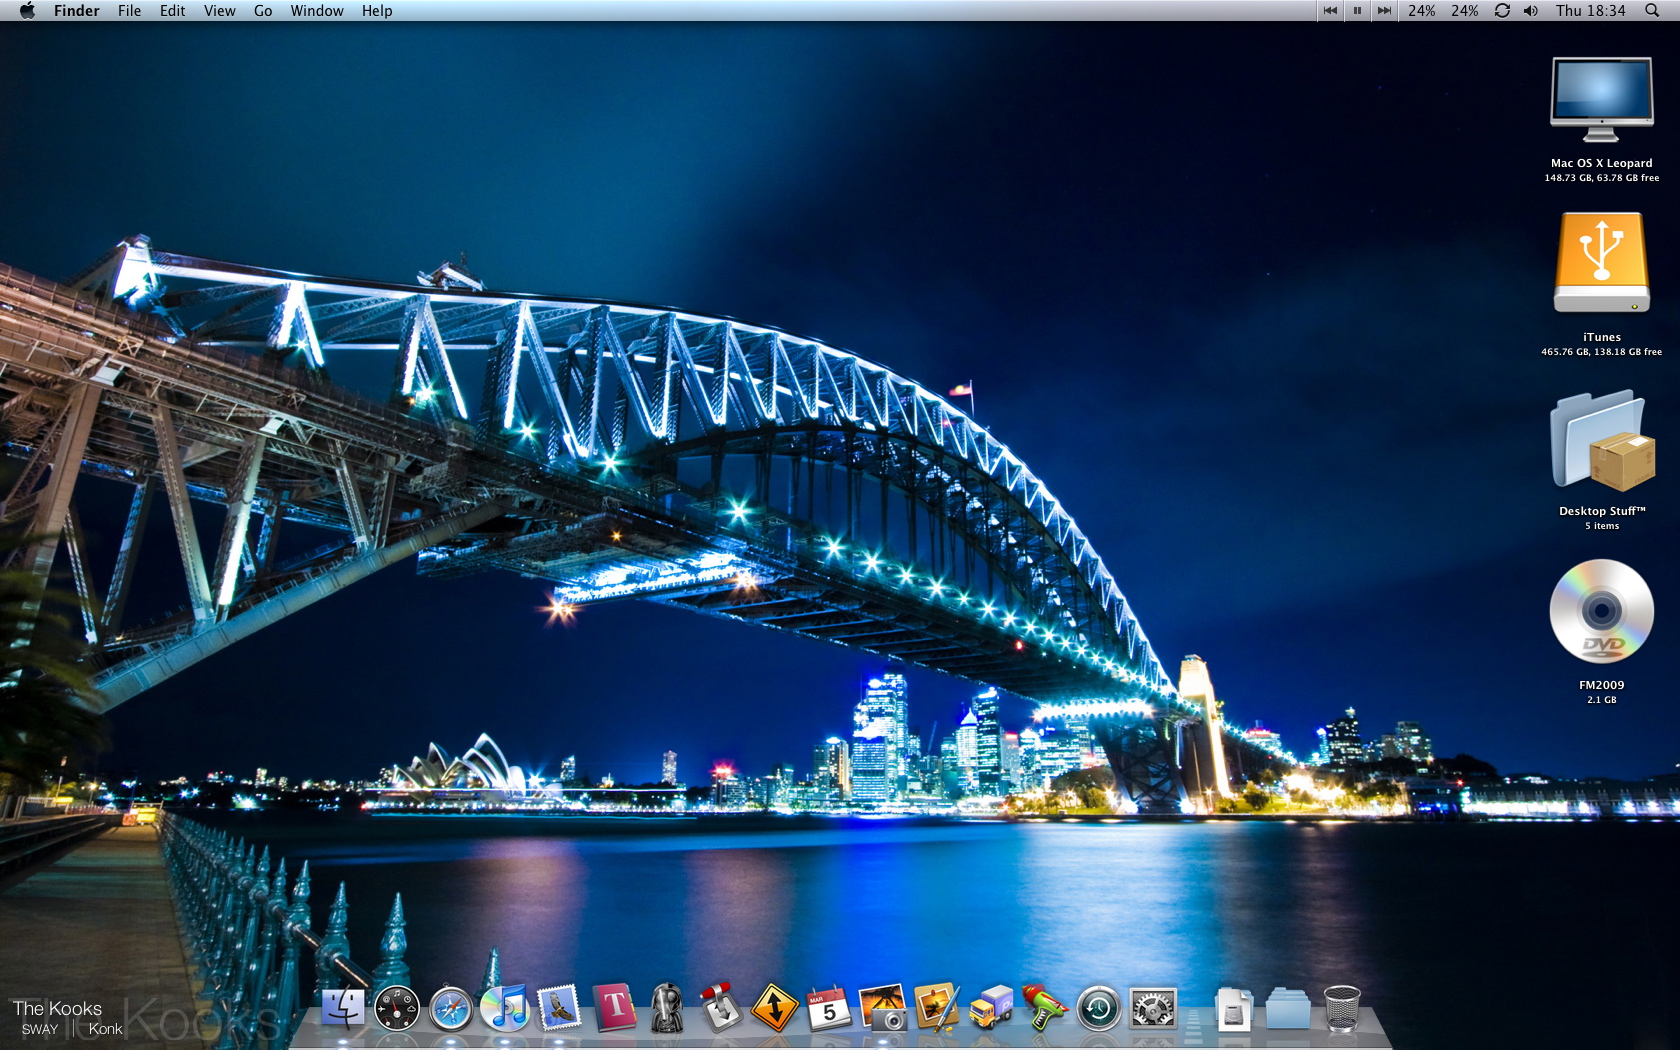Open iTunes in the Dock

(505, 1008)
